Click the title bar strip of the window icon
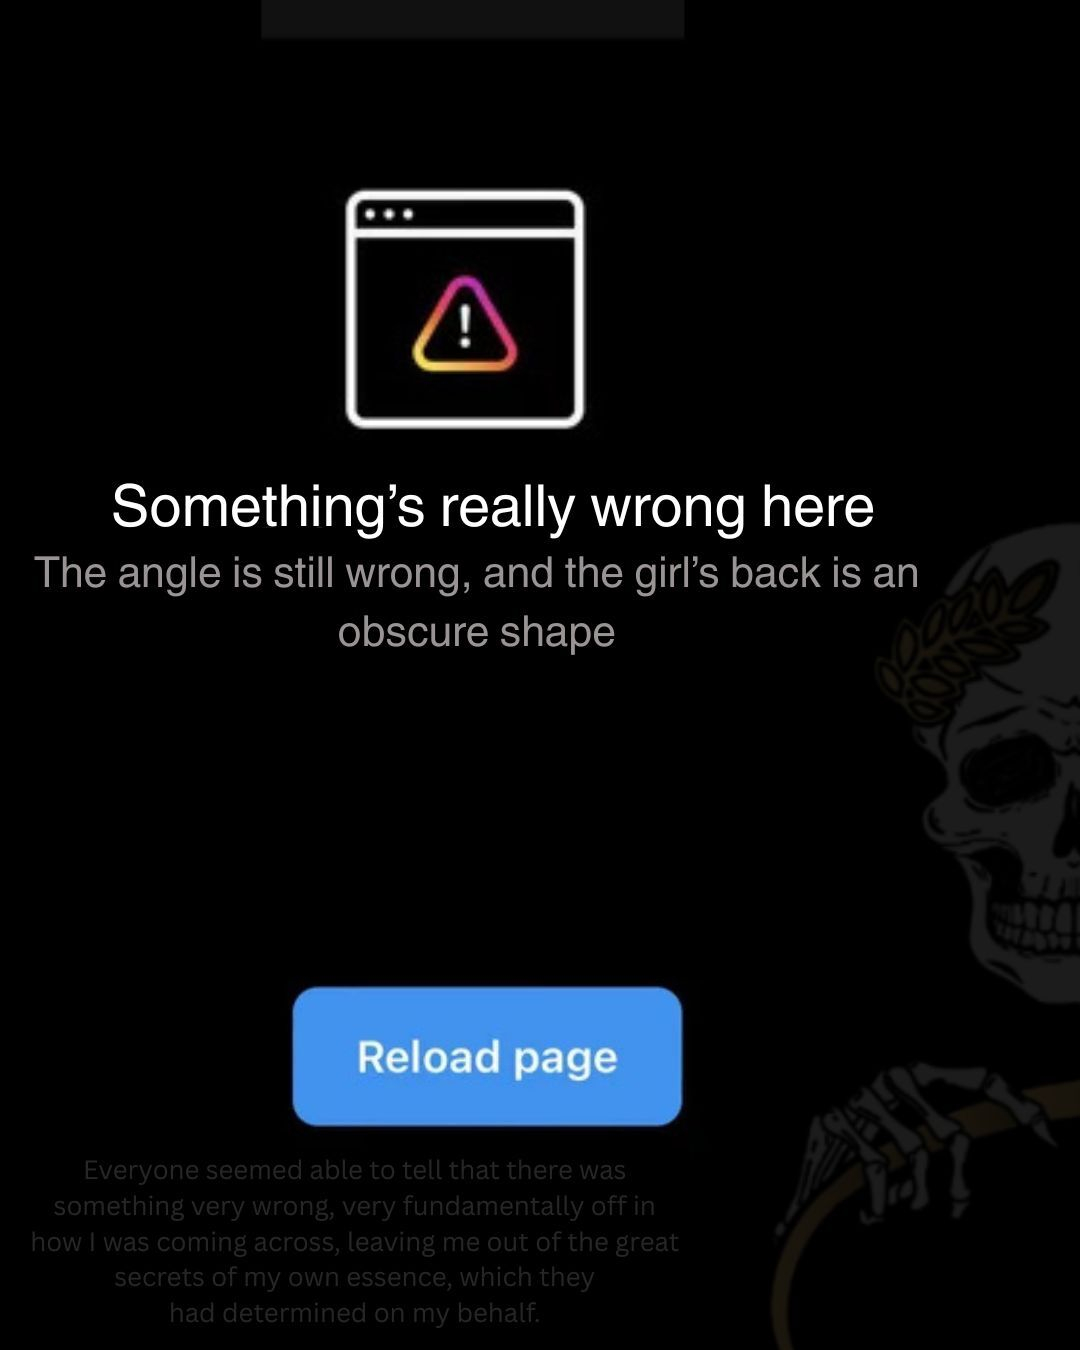Screen dimensions: 1080x1350 tap(465, 214)
